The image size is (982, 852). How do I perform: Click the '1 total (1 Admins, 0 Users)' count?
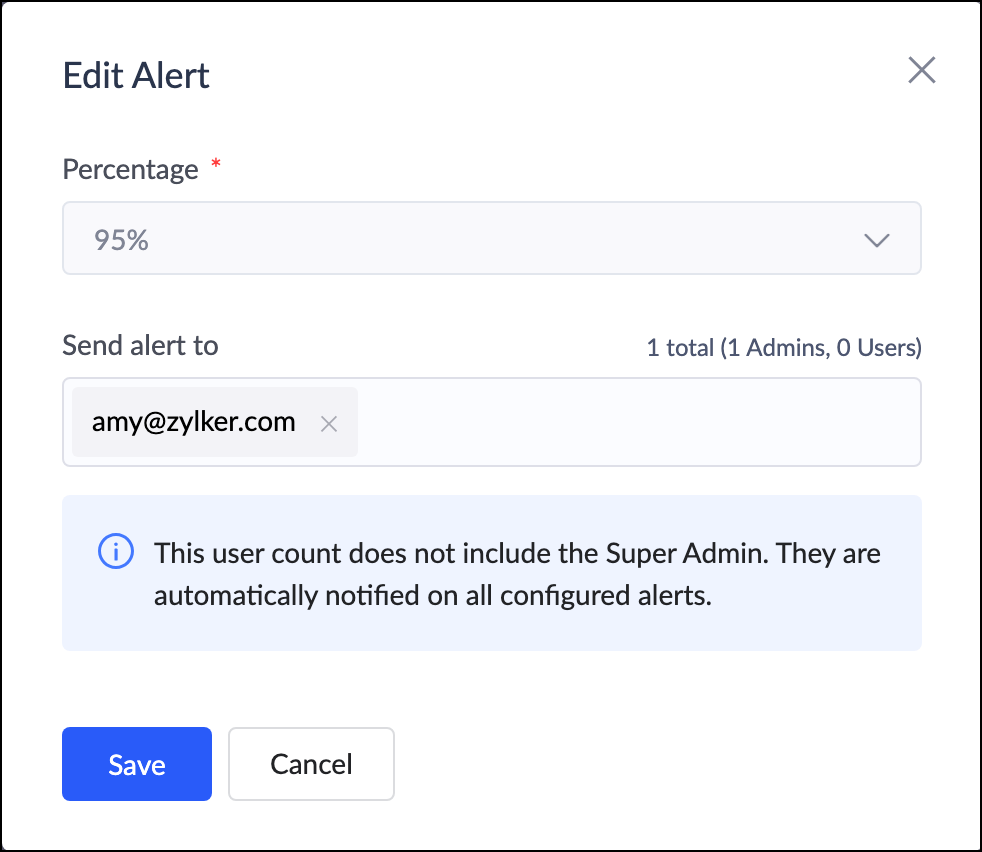pyautogui.click(x=783, y=348)
